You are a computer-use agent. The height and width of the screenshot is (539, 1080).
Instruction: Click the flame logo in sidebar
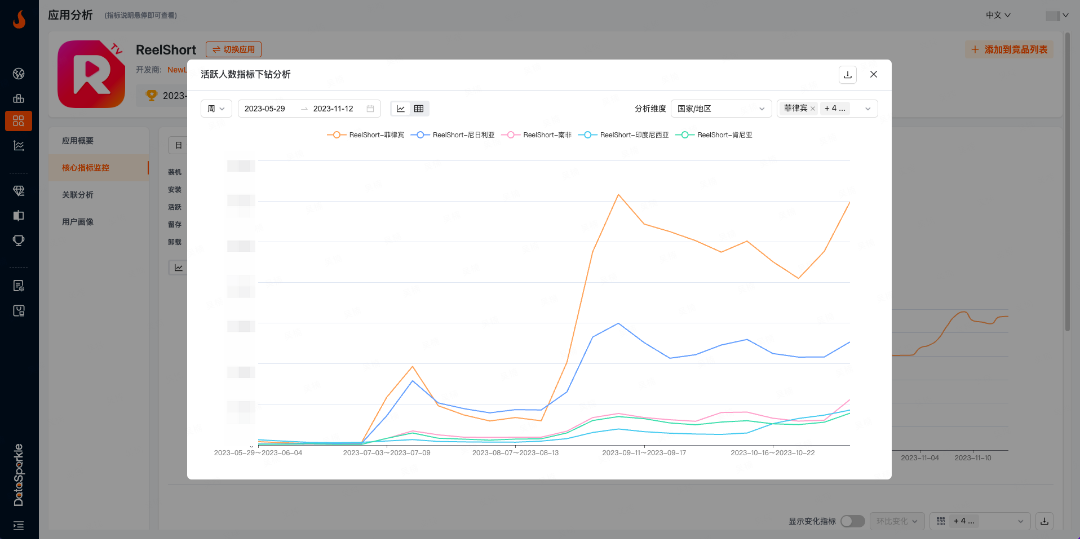pyautogui.click(x=19, y=19)
